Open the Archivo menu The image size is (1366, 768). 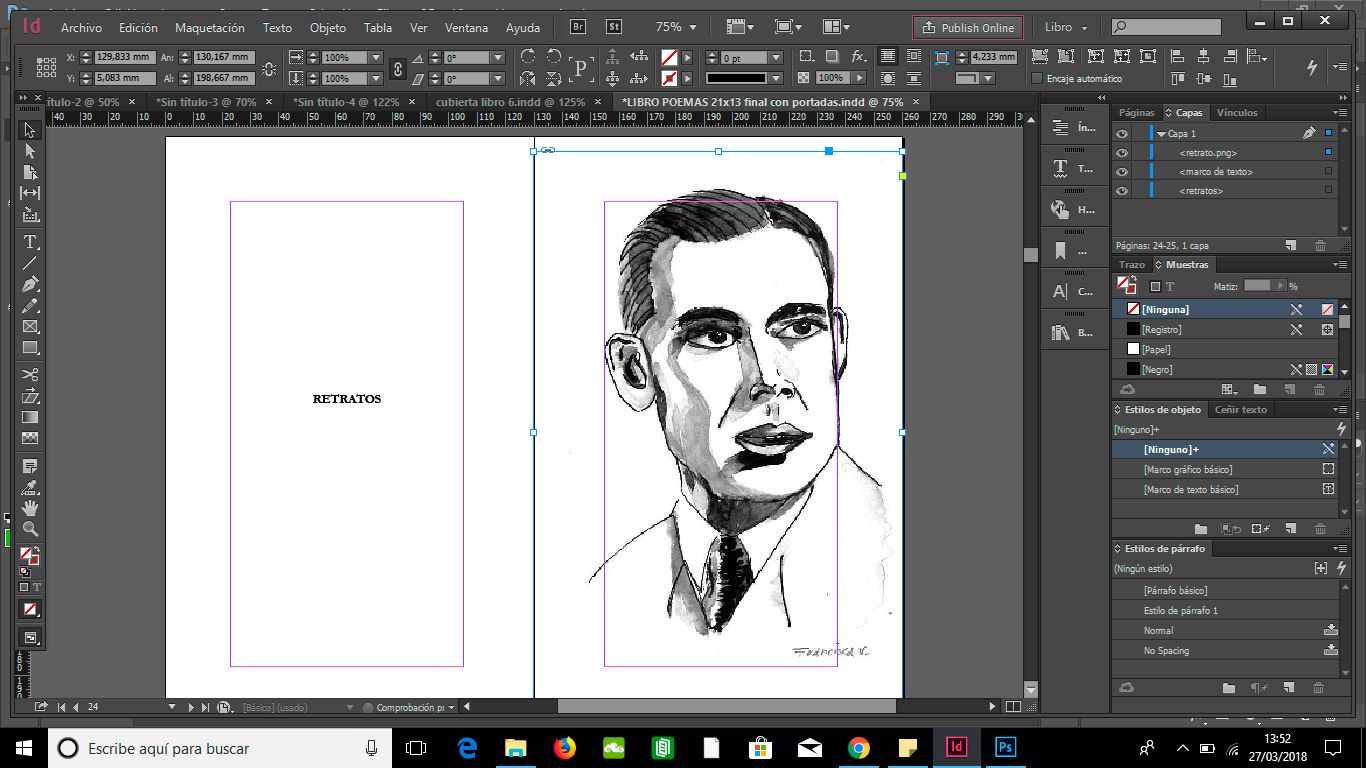pos(81,28)
